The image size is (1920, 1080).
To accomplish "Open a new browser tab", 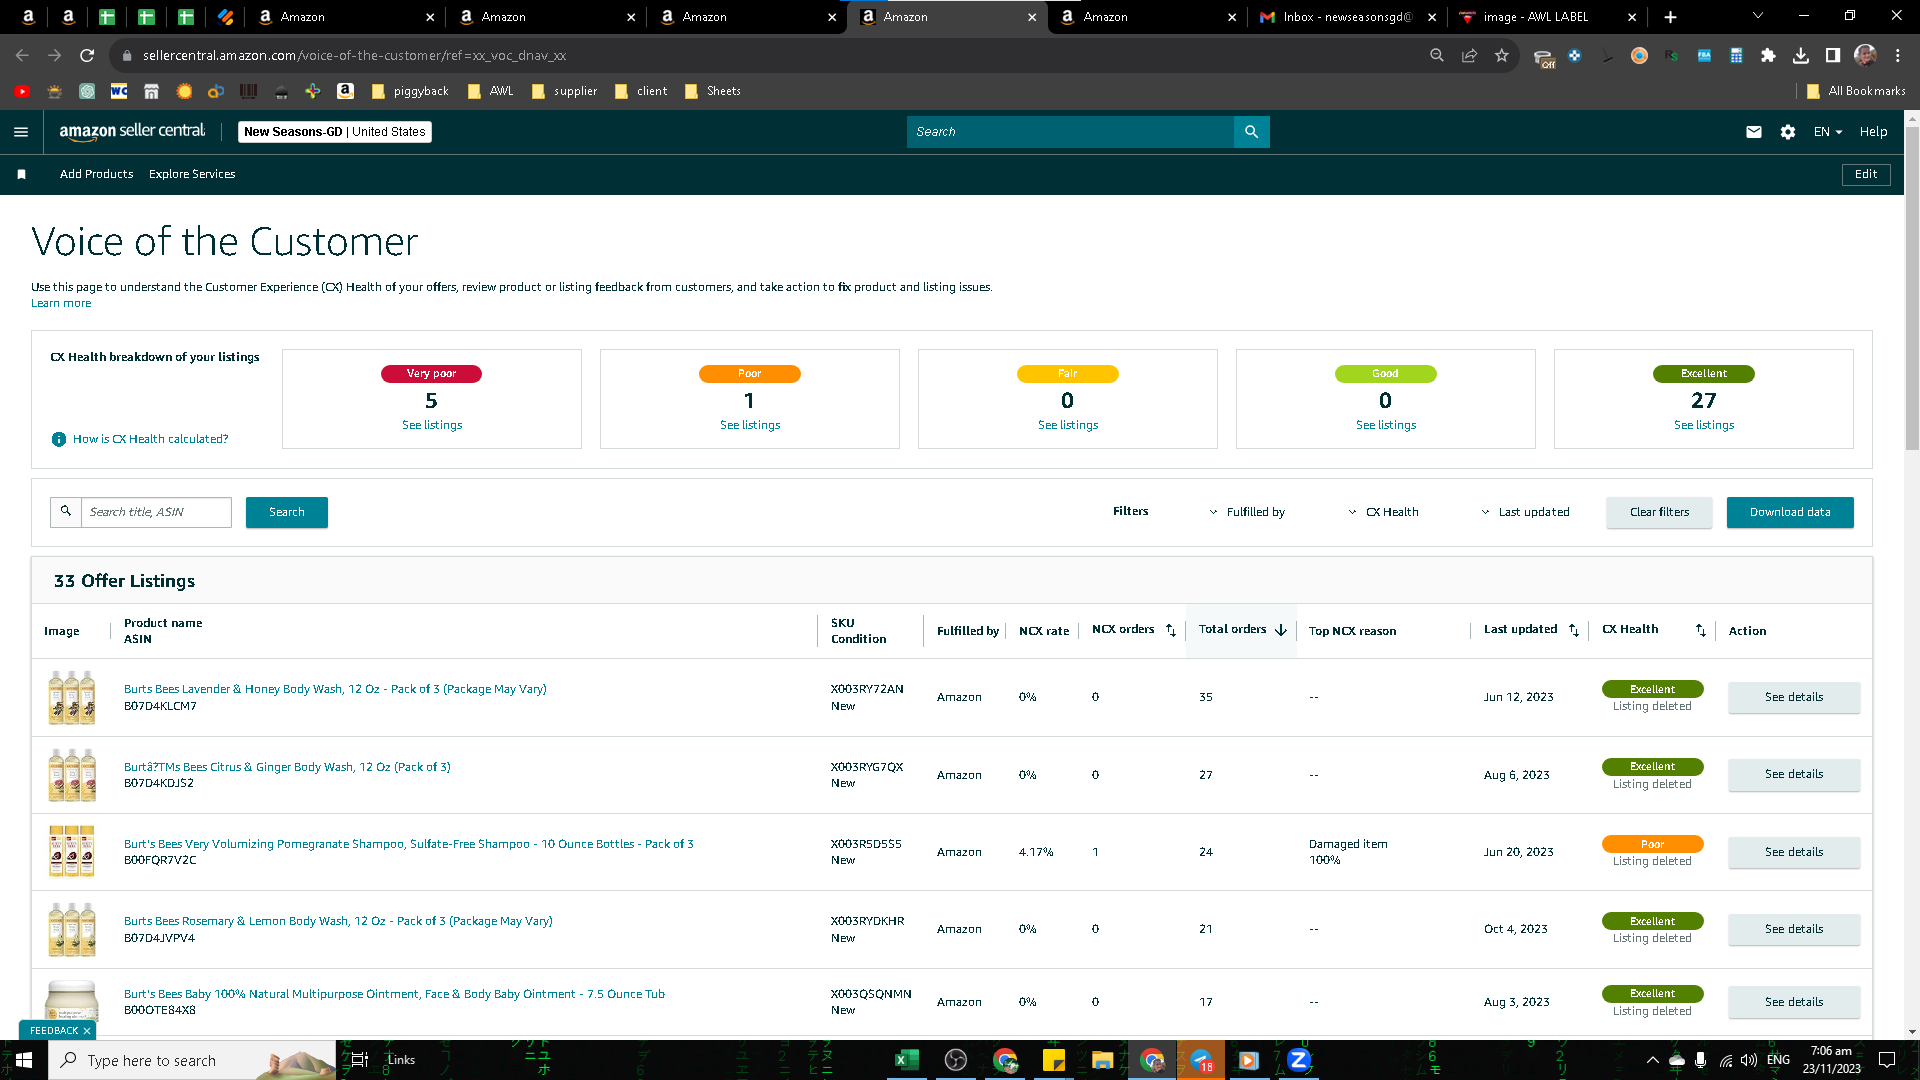I will [1670, 17].
